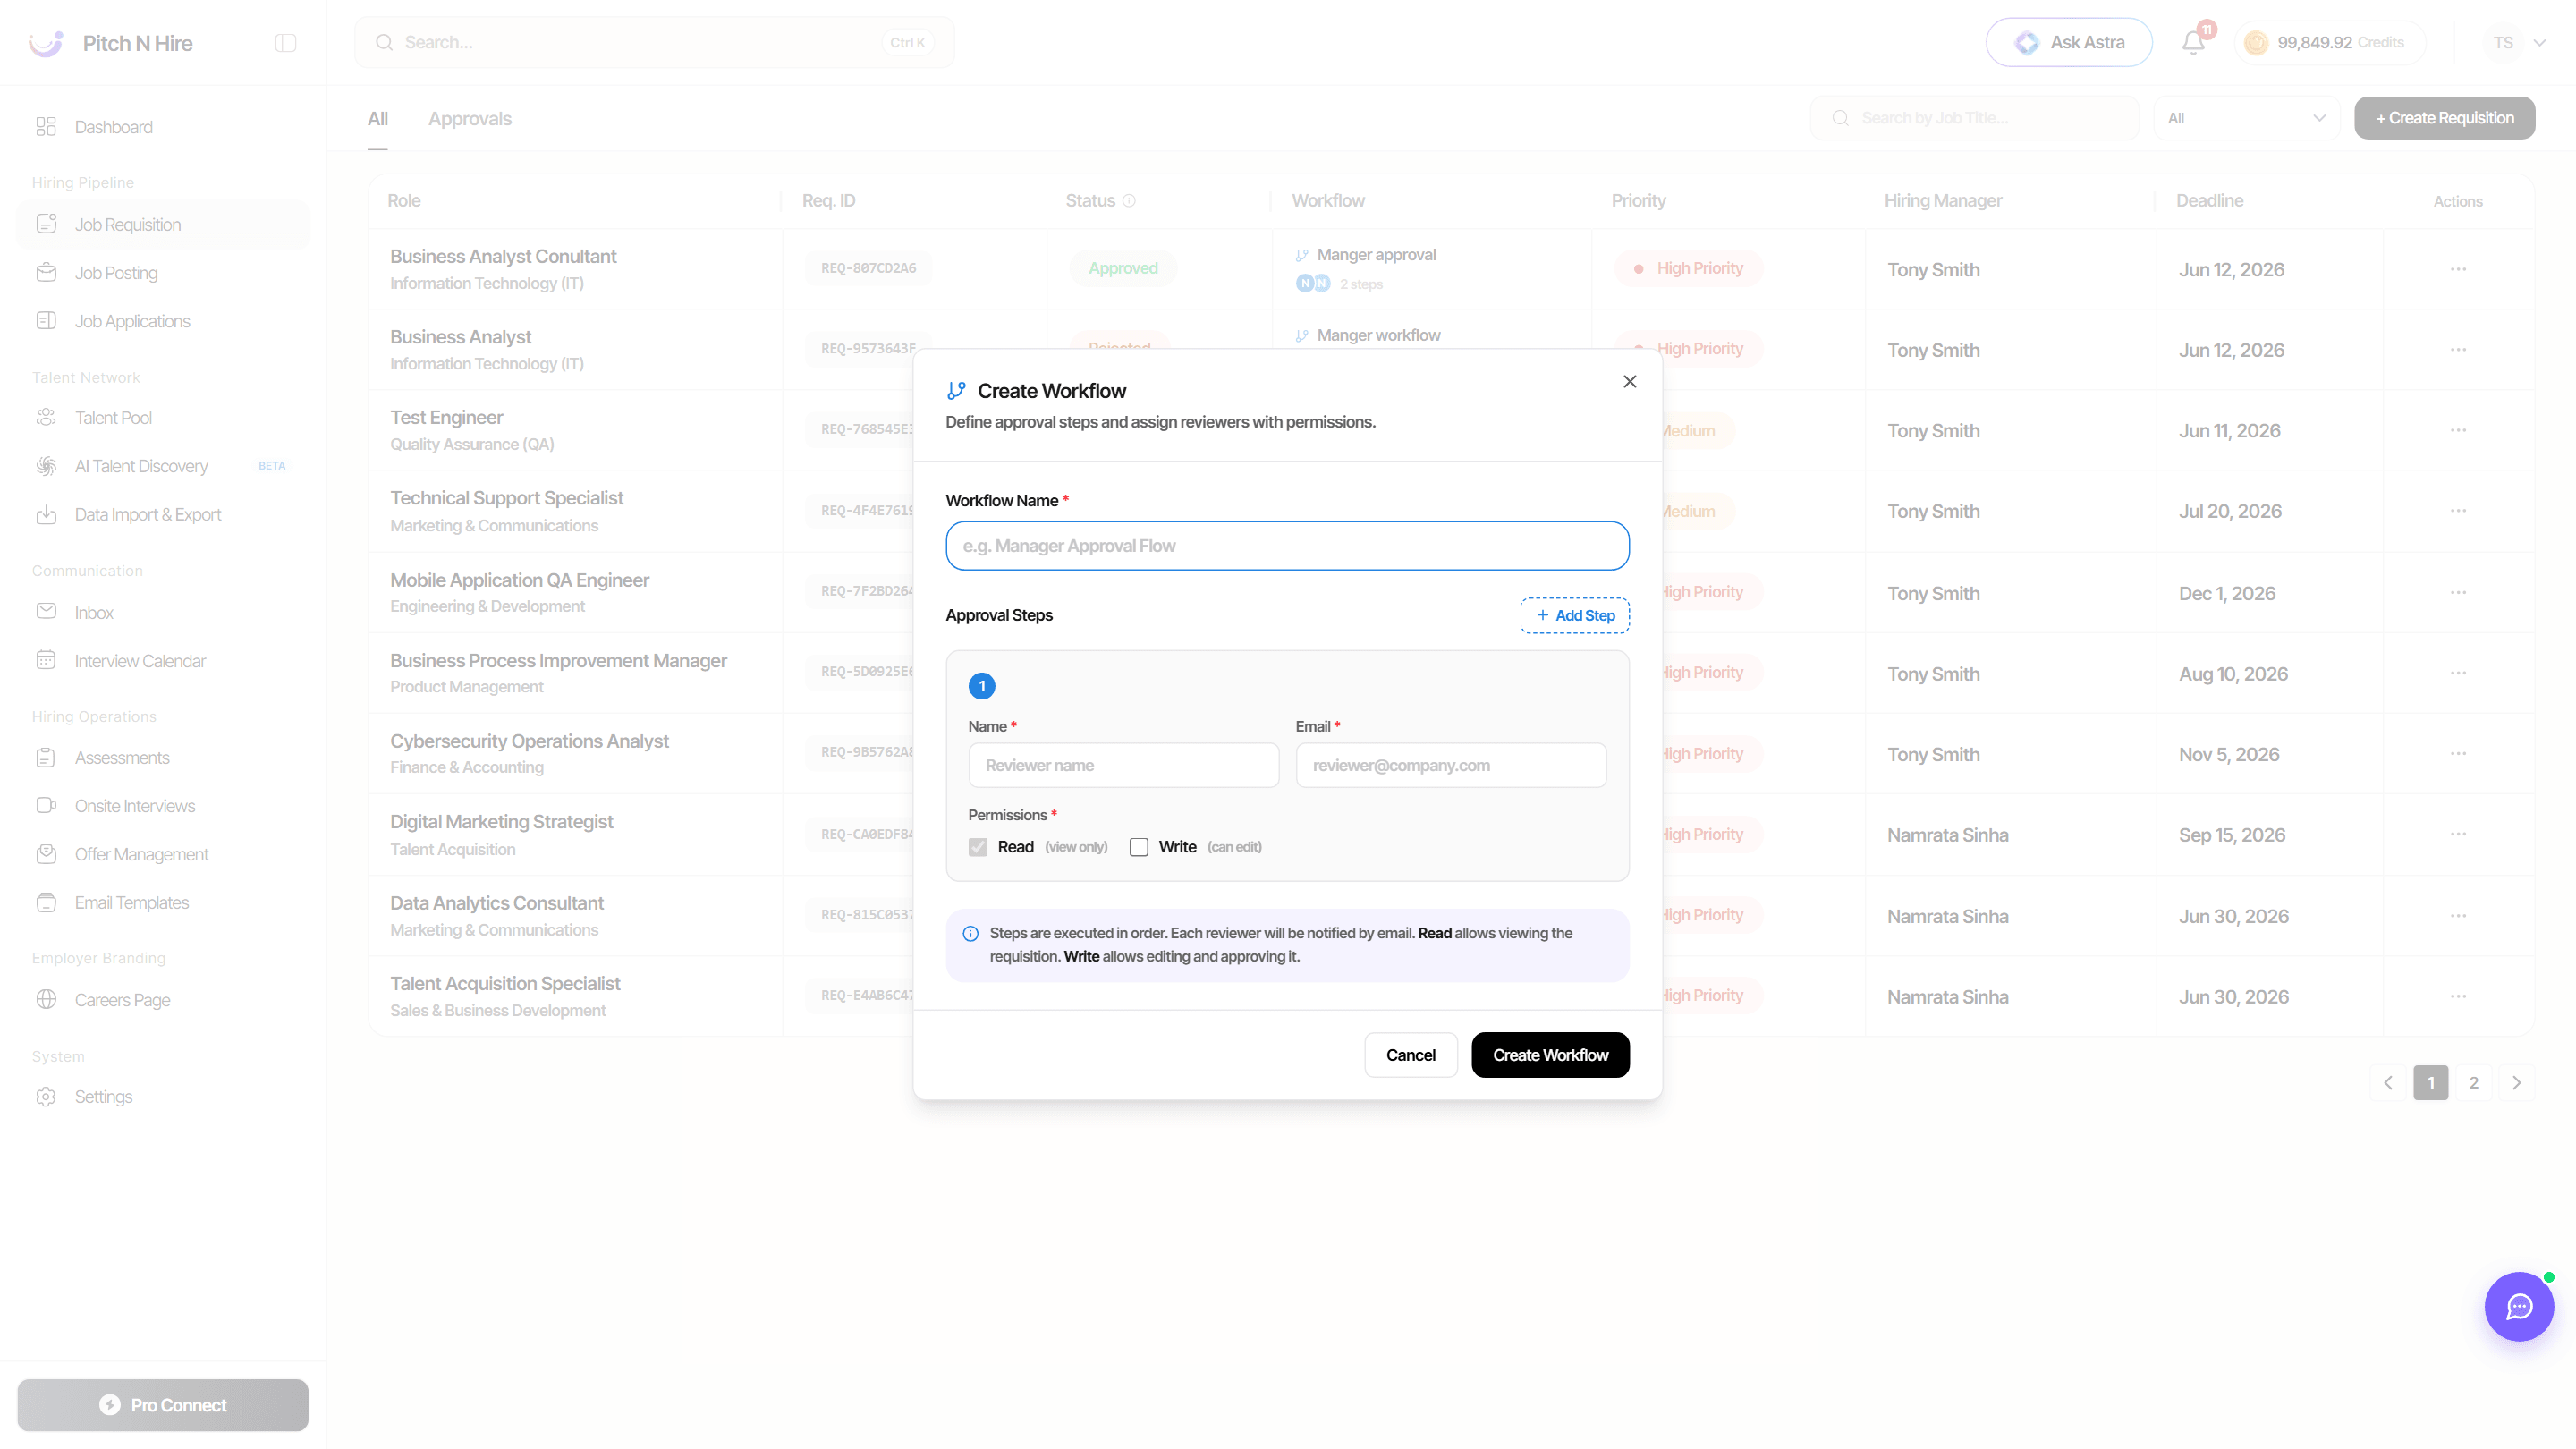The width and height of the screenshot is (2576, 1449).
Task: Click the Workflow Name input field
Action: [x=1287, y=546]
